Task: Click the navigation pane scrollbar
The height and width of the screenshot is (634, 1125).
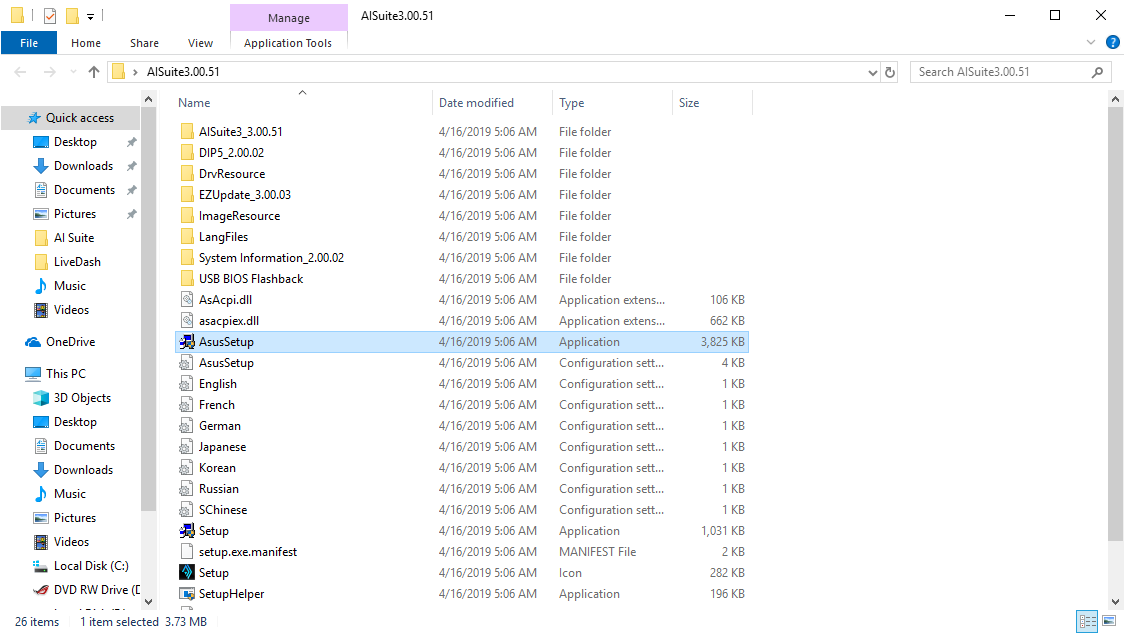Action: click(x=149, y=308)
